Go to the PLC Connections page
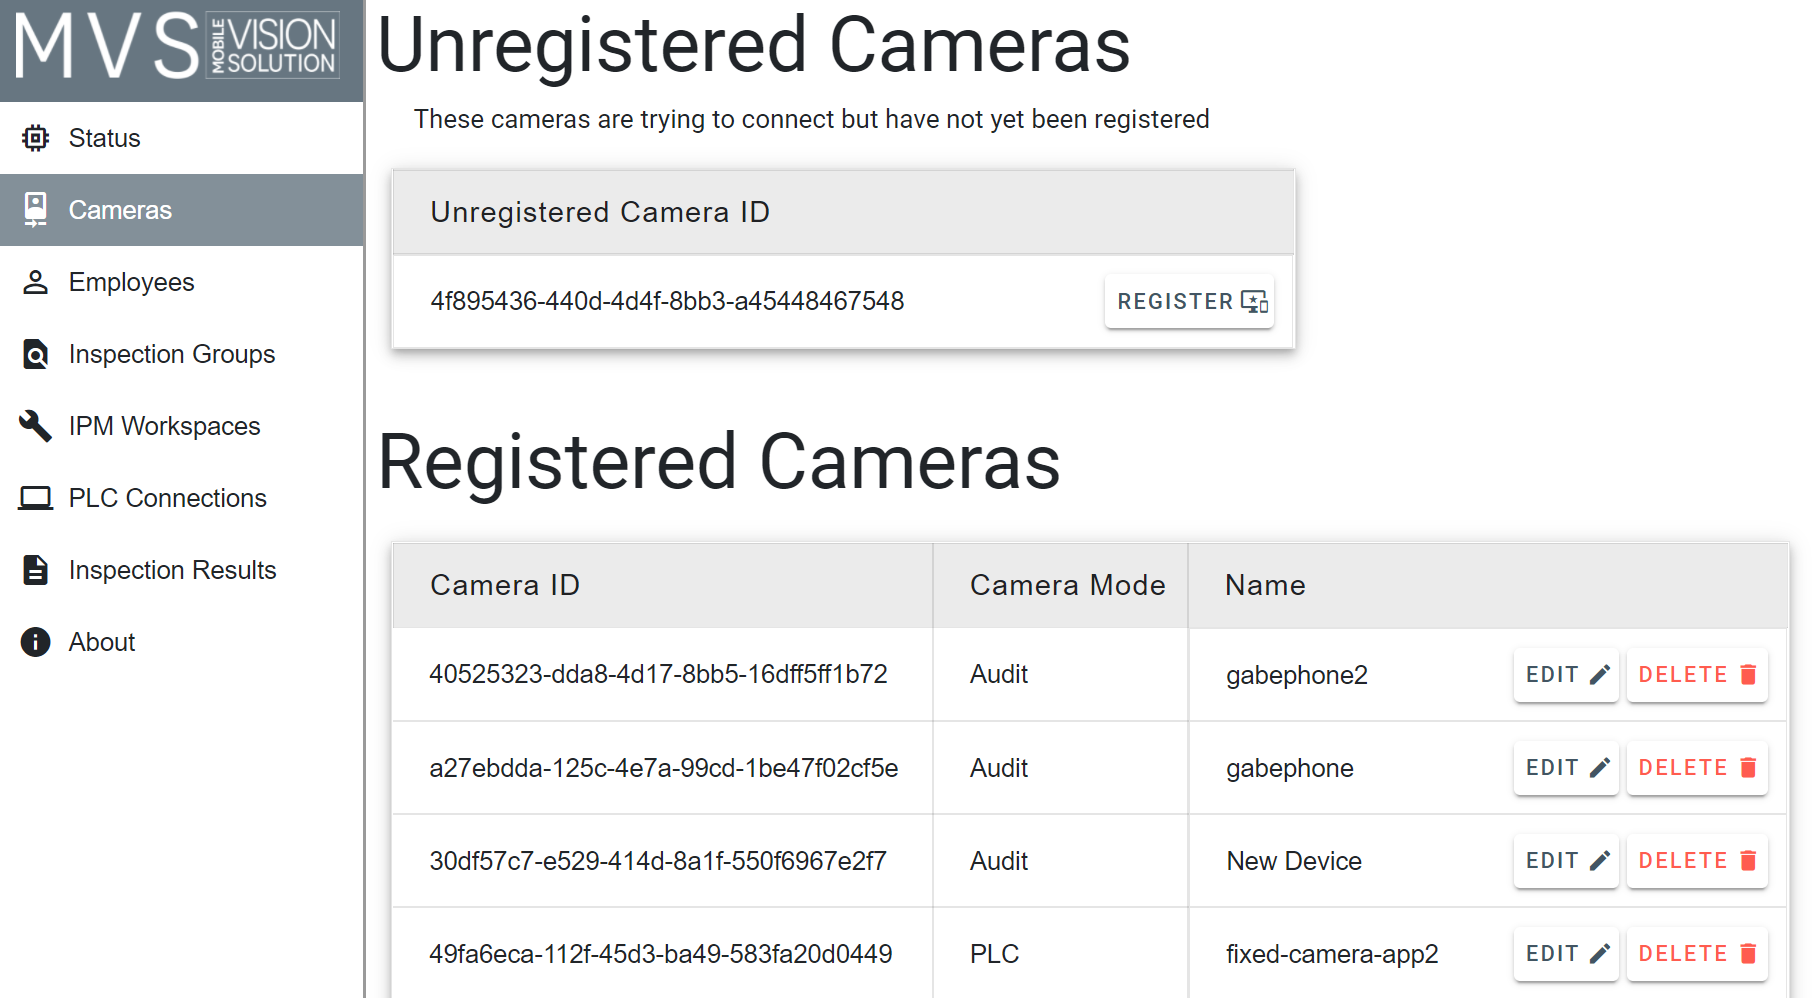1817x998 pixels. point(167,498)
